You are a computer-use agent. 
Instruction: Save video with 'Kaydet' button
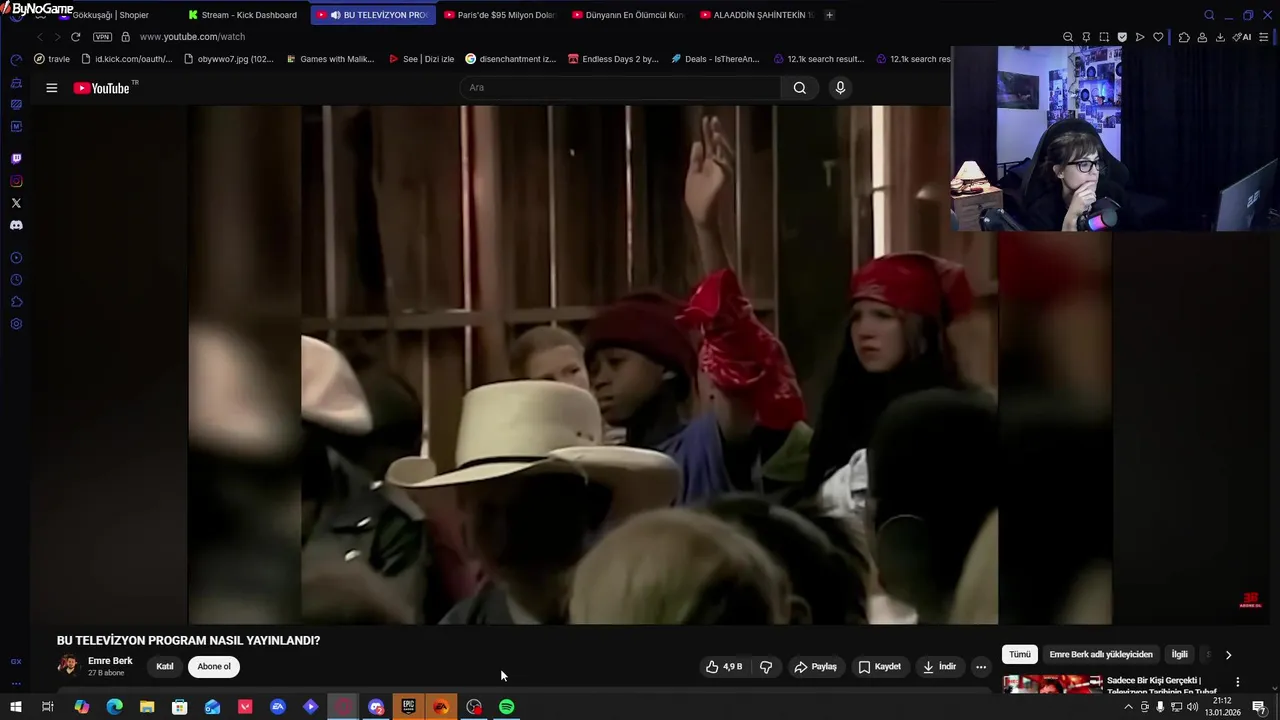879,667
